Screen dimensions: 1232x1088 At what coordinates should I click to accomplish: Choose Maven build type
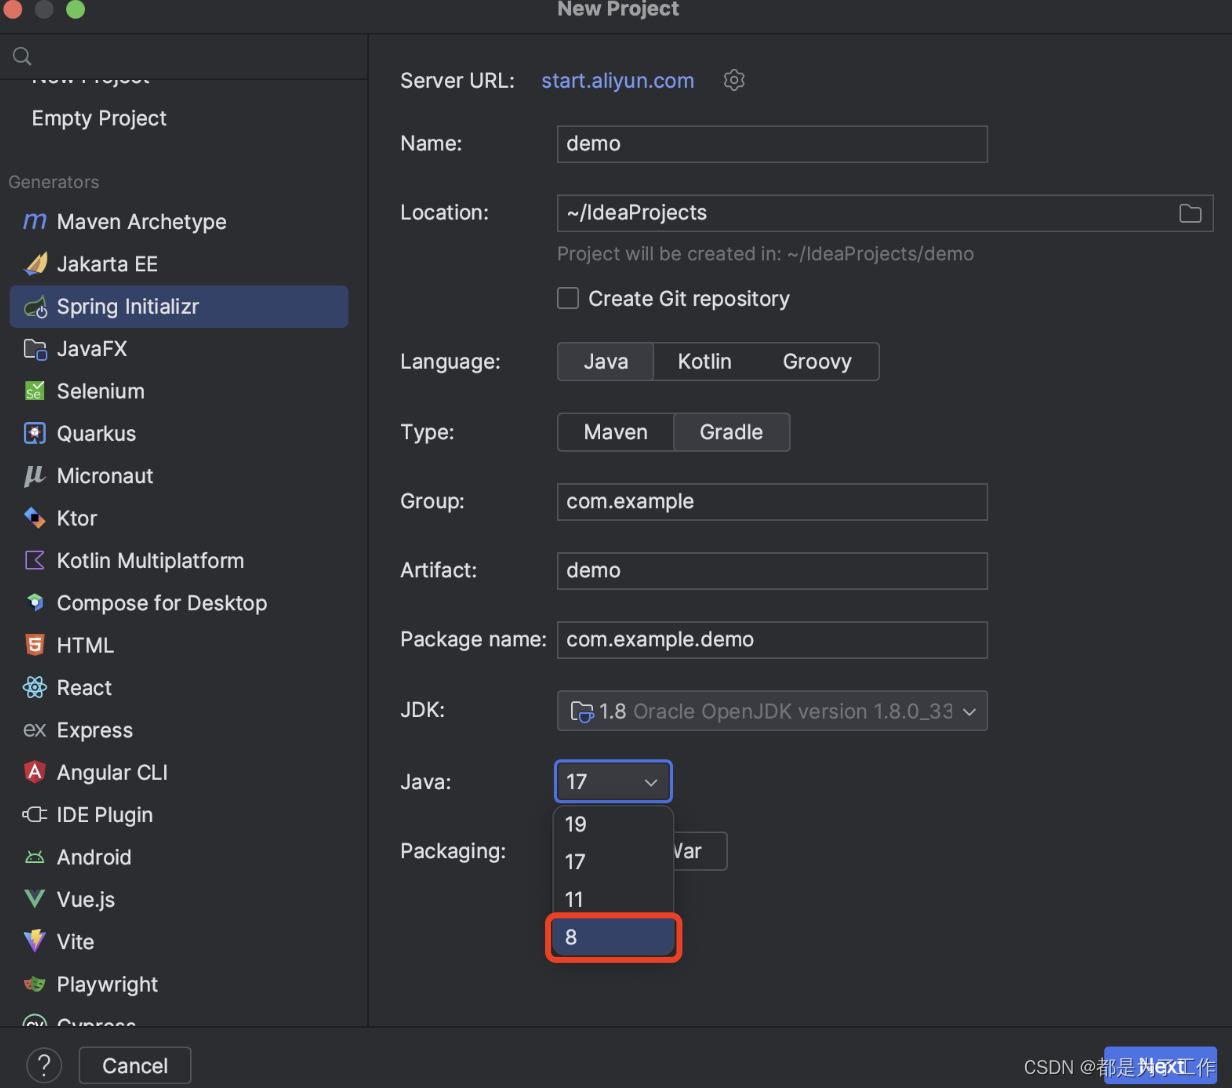tap(616, 432)
